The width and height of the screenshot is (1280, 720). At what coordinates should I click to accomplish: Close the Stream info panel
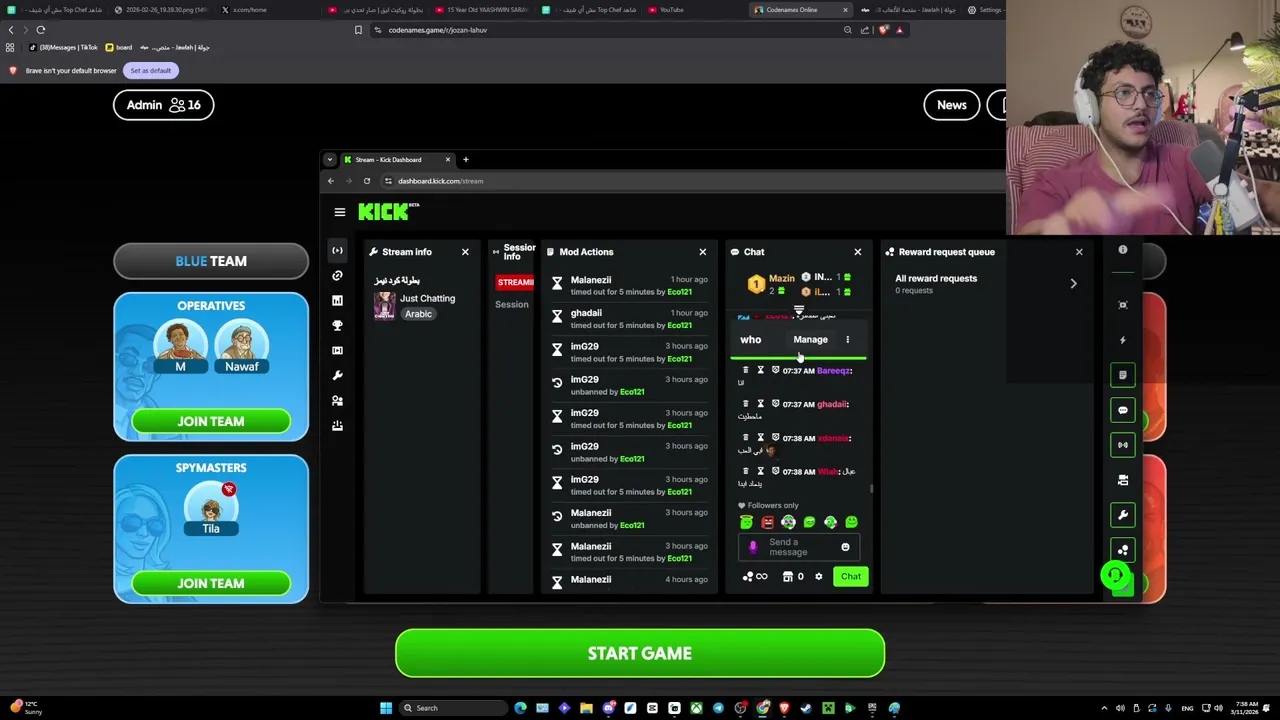[465, 252]
